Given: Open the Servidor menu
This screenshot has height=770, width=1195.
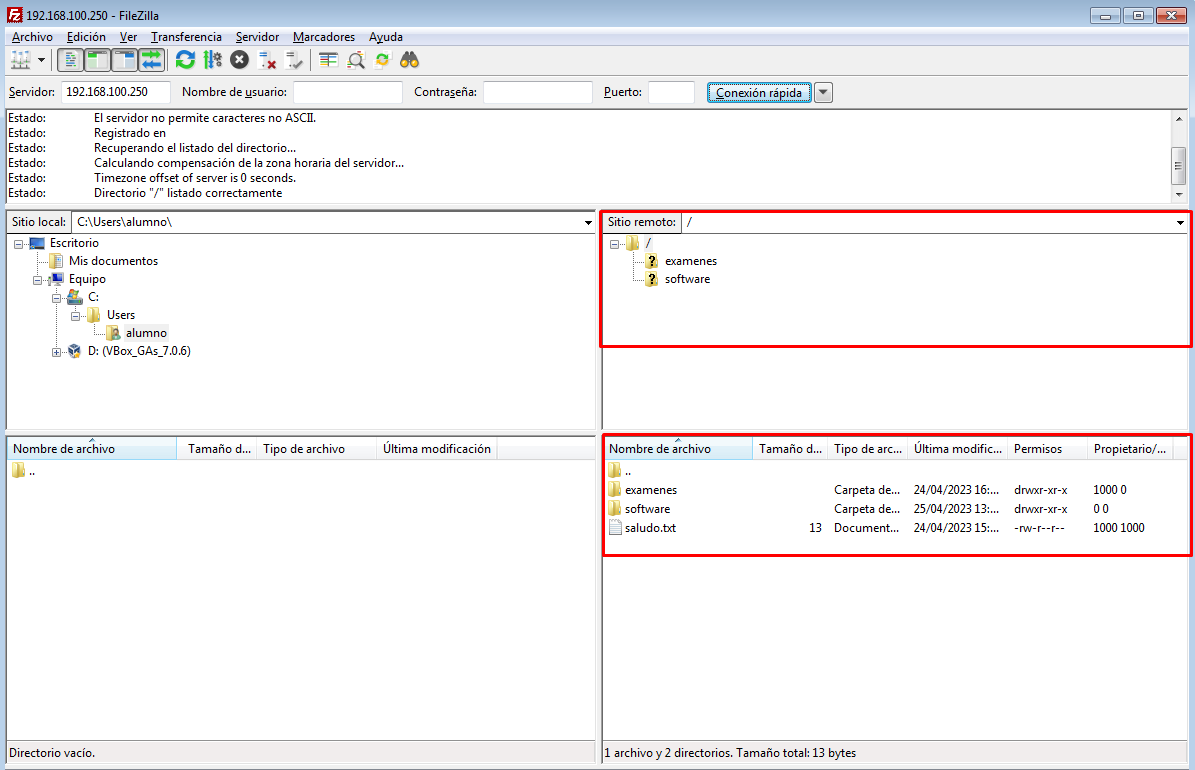Looking at the screenshot, I should pyautogui.click(x=257, y=37).
